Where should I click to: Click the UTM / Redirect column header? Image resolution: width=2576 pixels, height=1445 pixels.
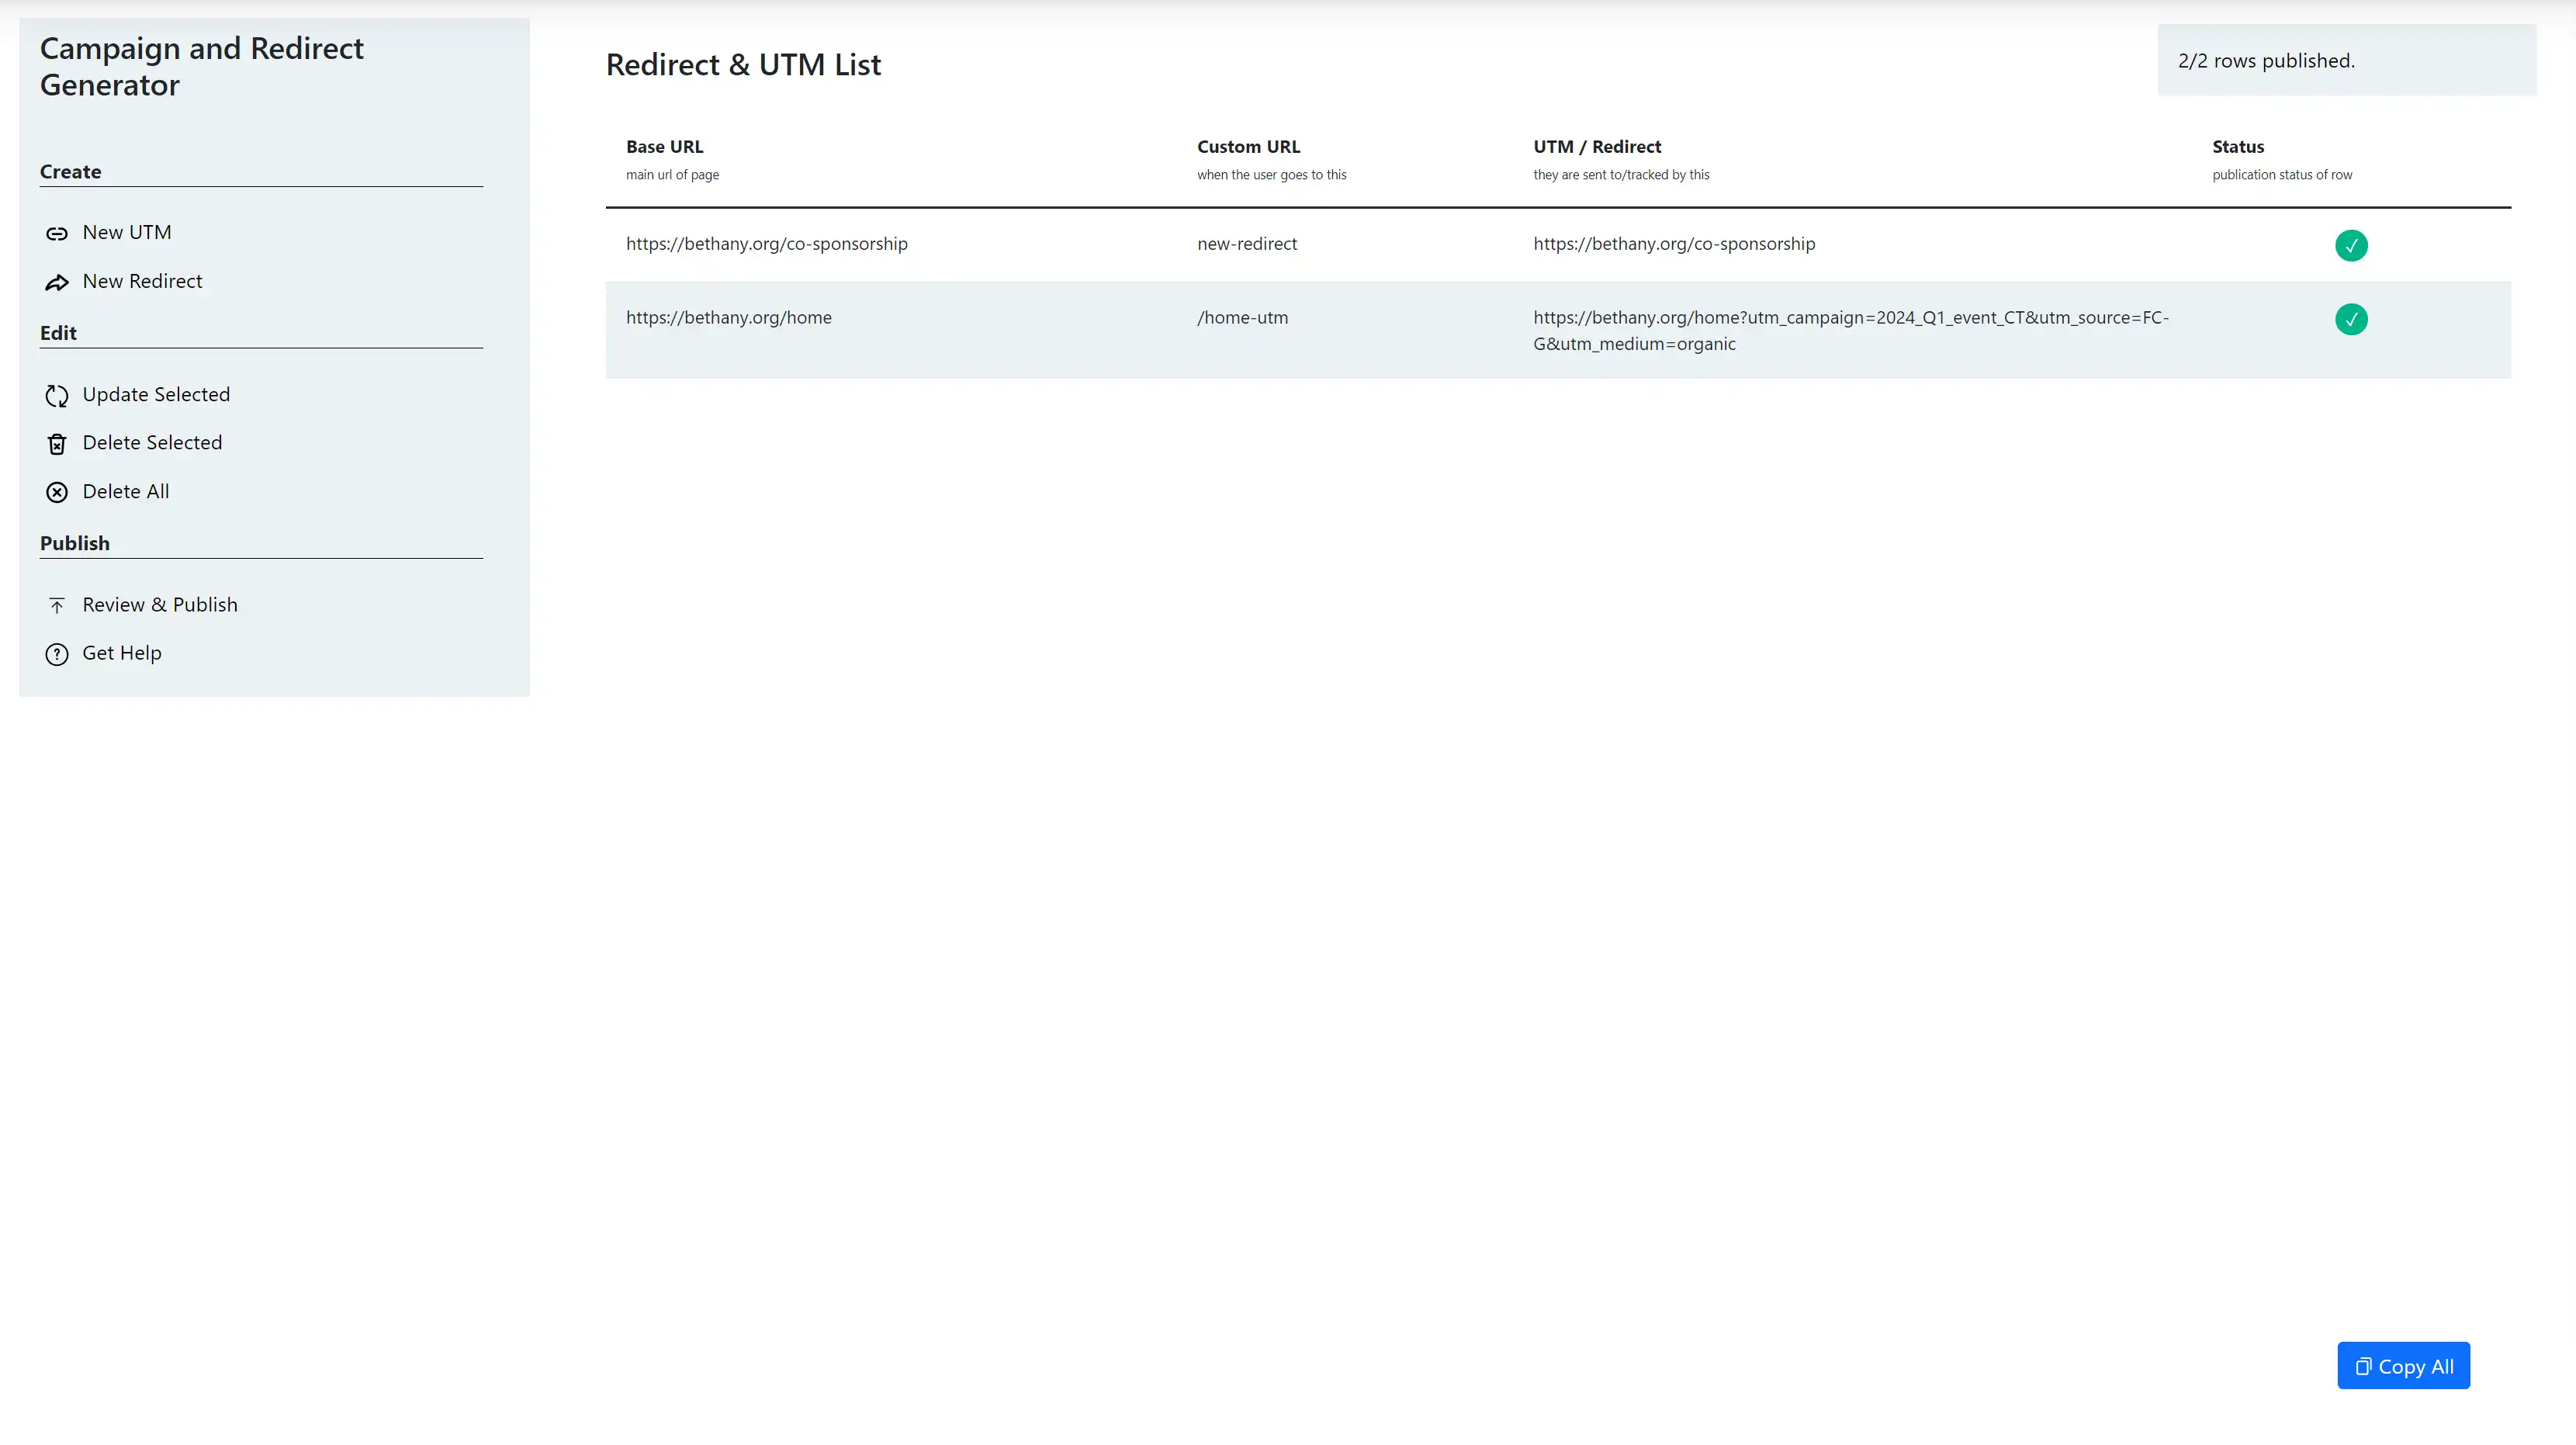[1597, 146]
